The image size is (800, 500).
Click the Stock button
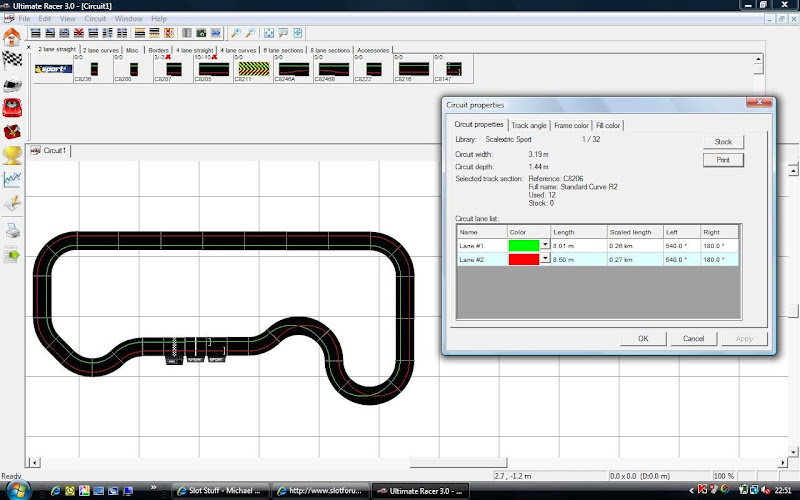723,142
